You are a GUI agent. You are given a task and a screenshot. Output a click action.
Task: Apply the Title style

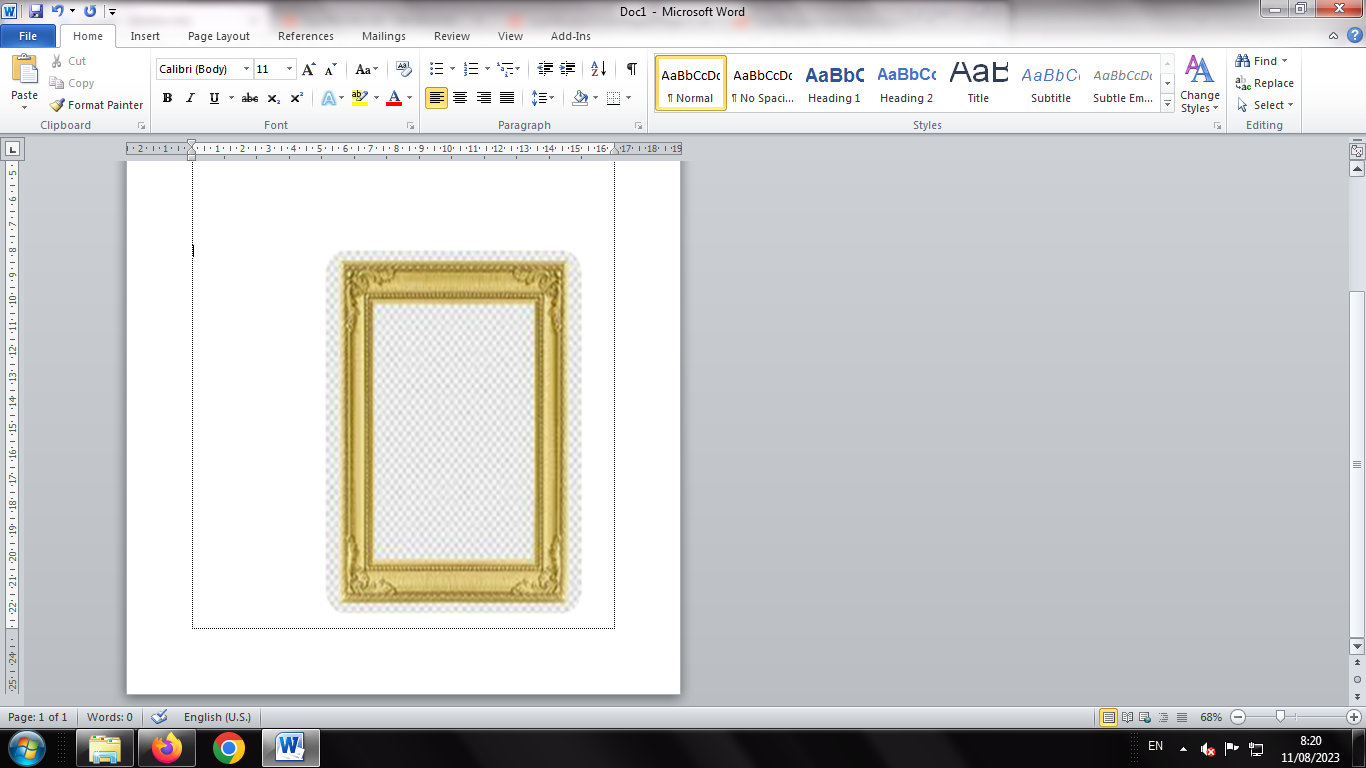point(978,83)
